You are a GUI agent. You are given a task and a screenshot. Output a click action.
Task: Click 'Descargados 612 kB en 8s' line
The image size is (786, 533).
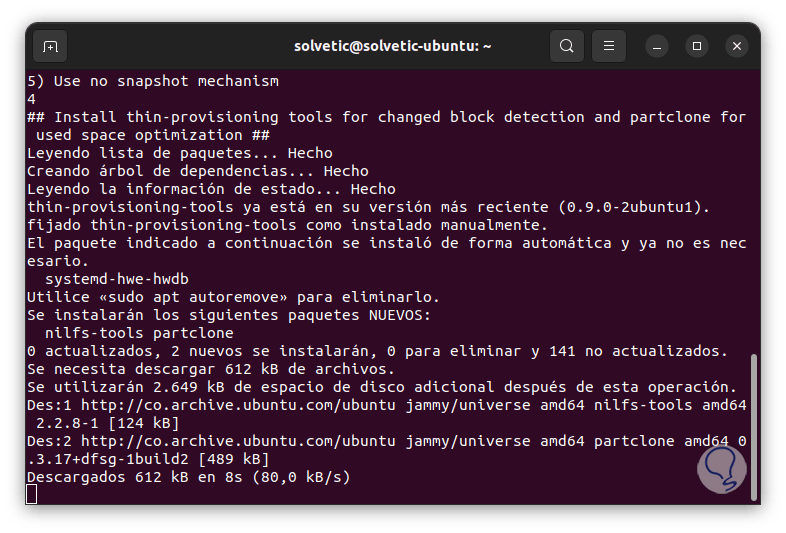coord(188,477)
